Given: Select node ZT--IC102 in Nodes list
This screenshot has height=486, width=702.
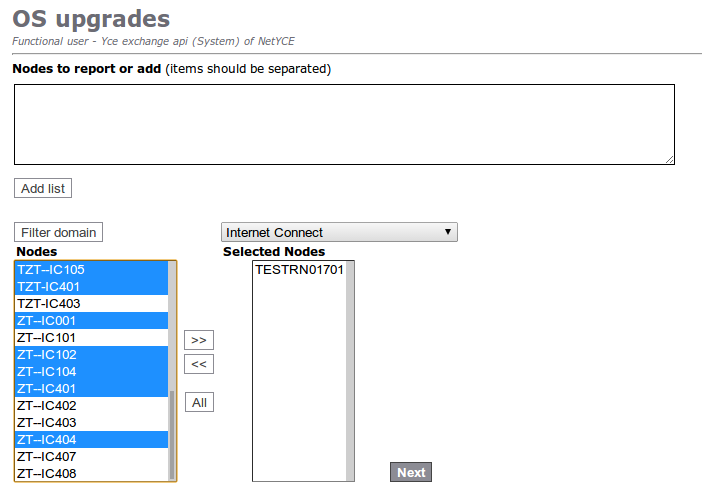Looking at the screenshot, I should click(x=90, y=355).
